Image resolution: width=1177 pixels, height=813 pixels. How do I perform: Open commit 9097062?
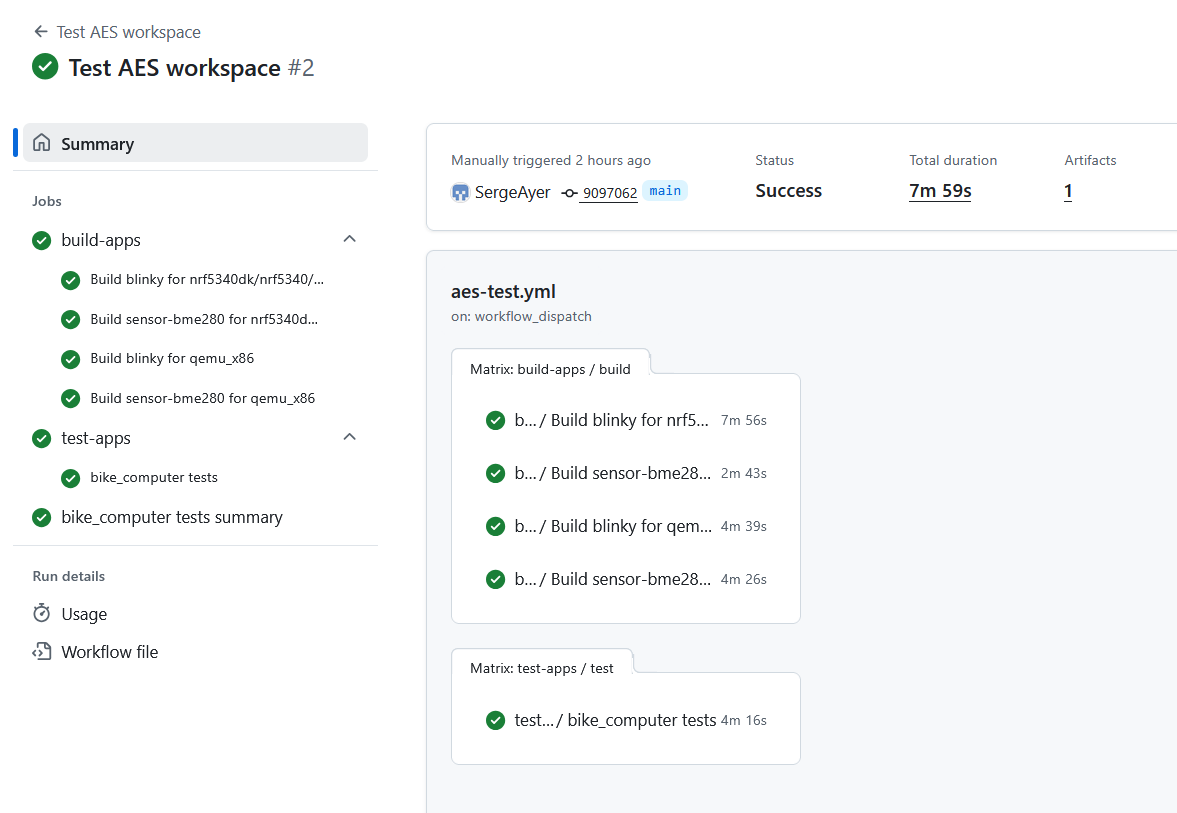coord(612,192)
